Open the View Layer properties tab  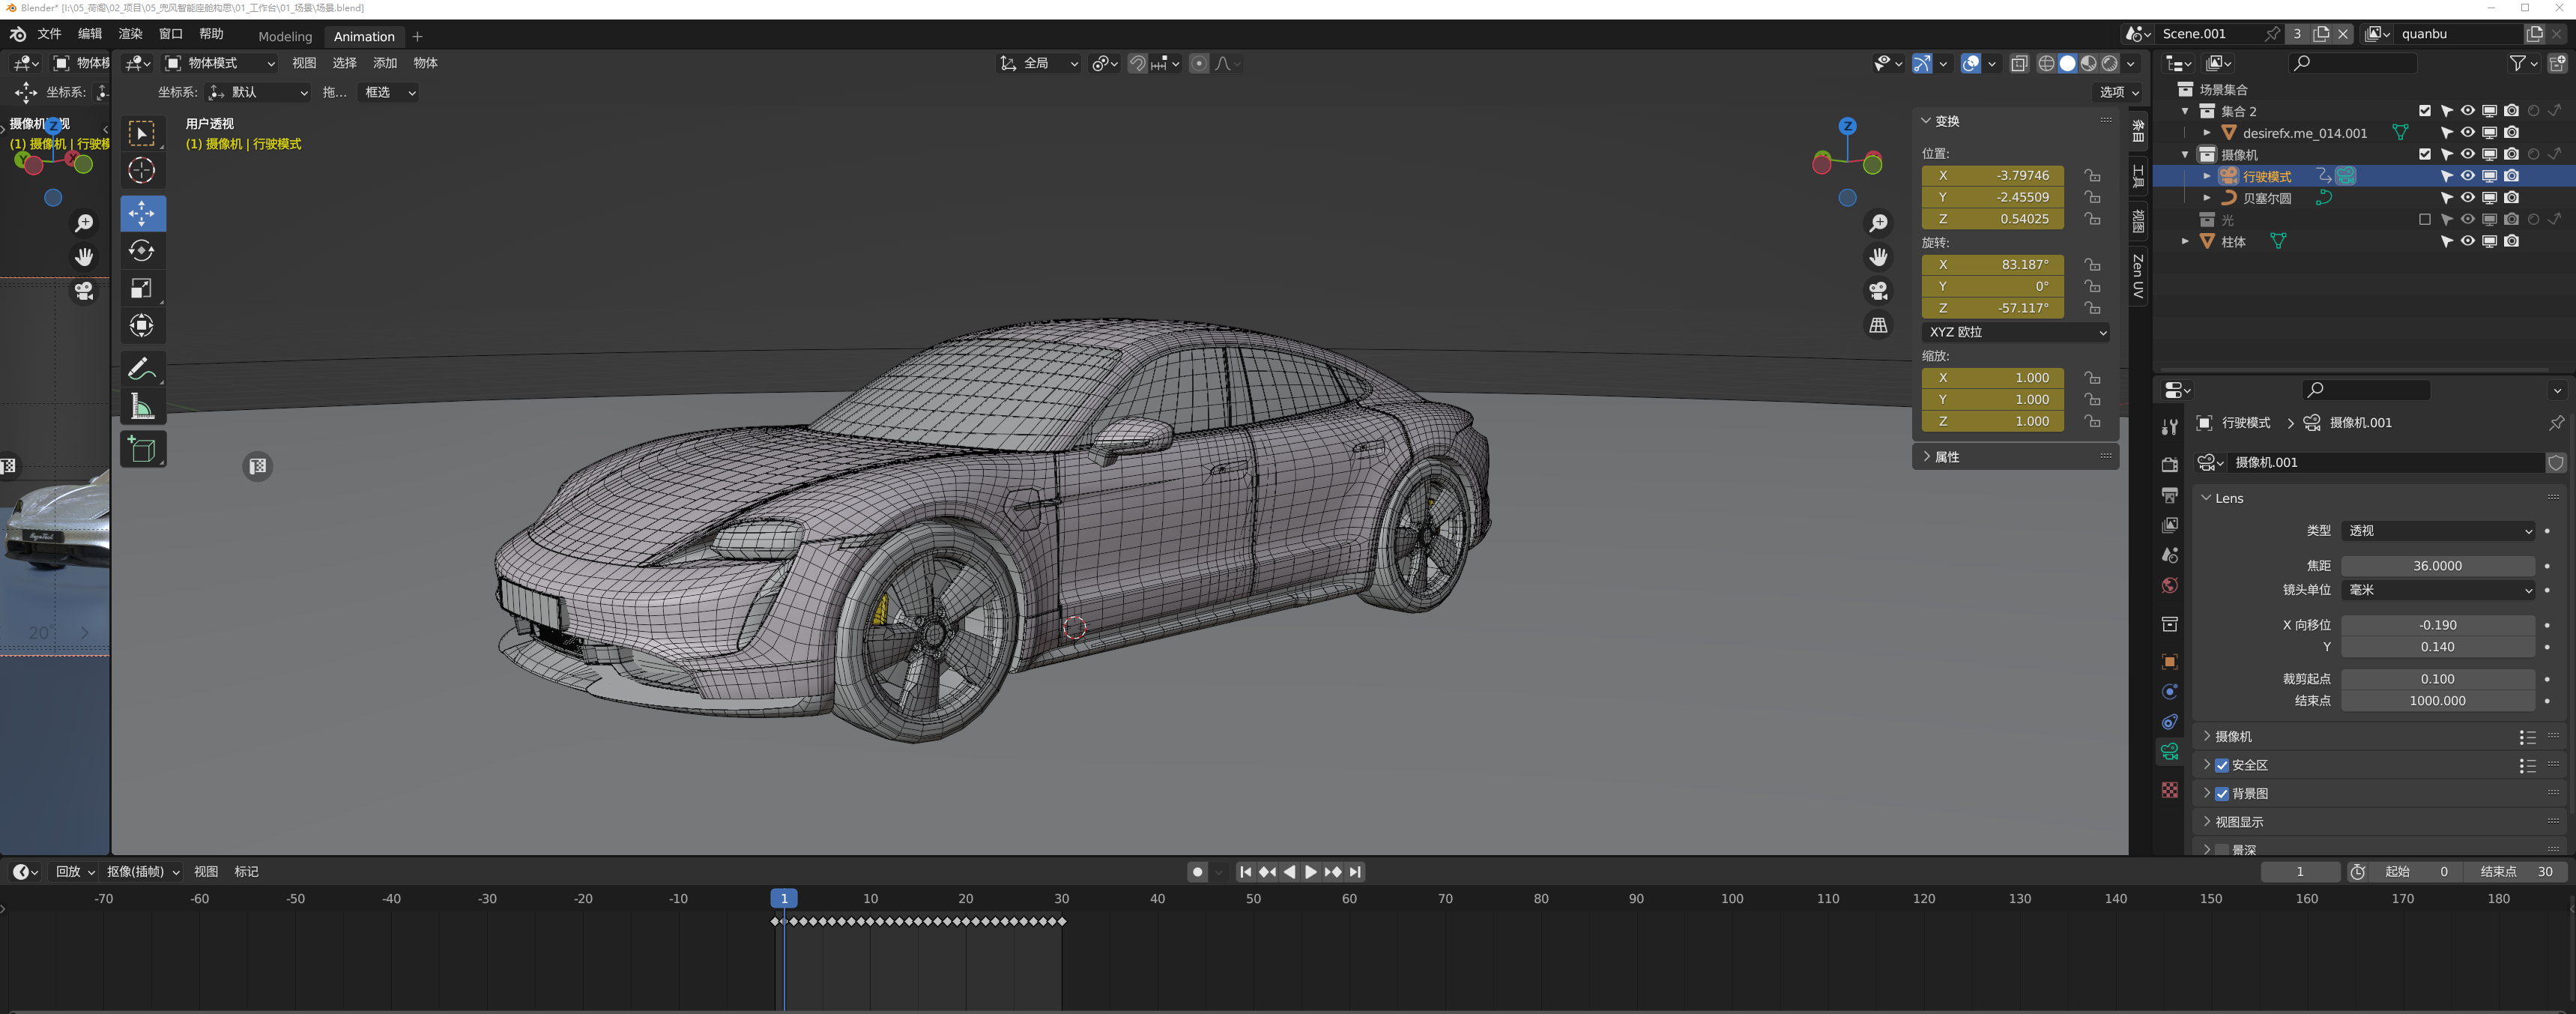(2169, 525)
